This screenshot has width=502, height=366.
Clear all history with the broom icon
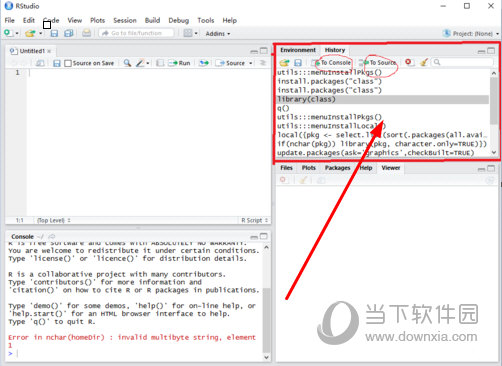423,62
